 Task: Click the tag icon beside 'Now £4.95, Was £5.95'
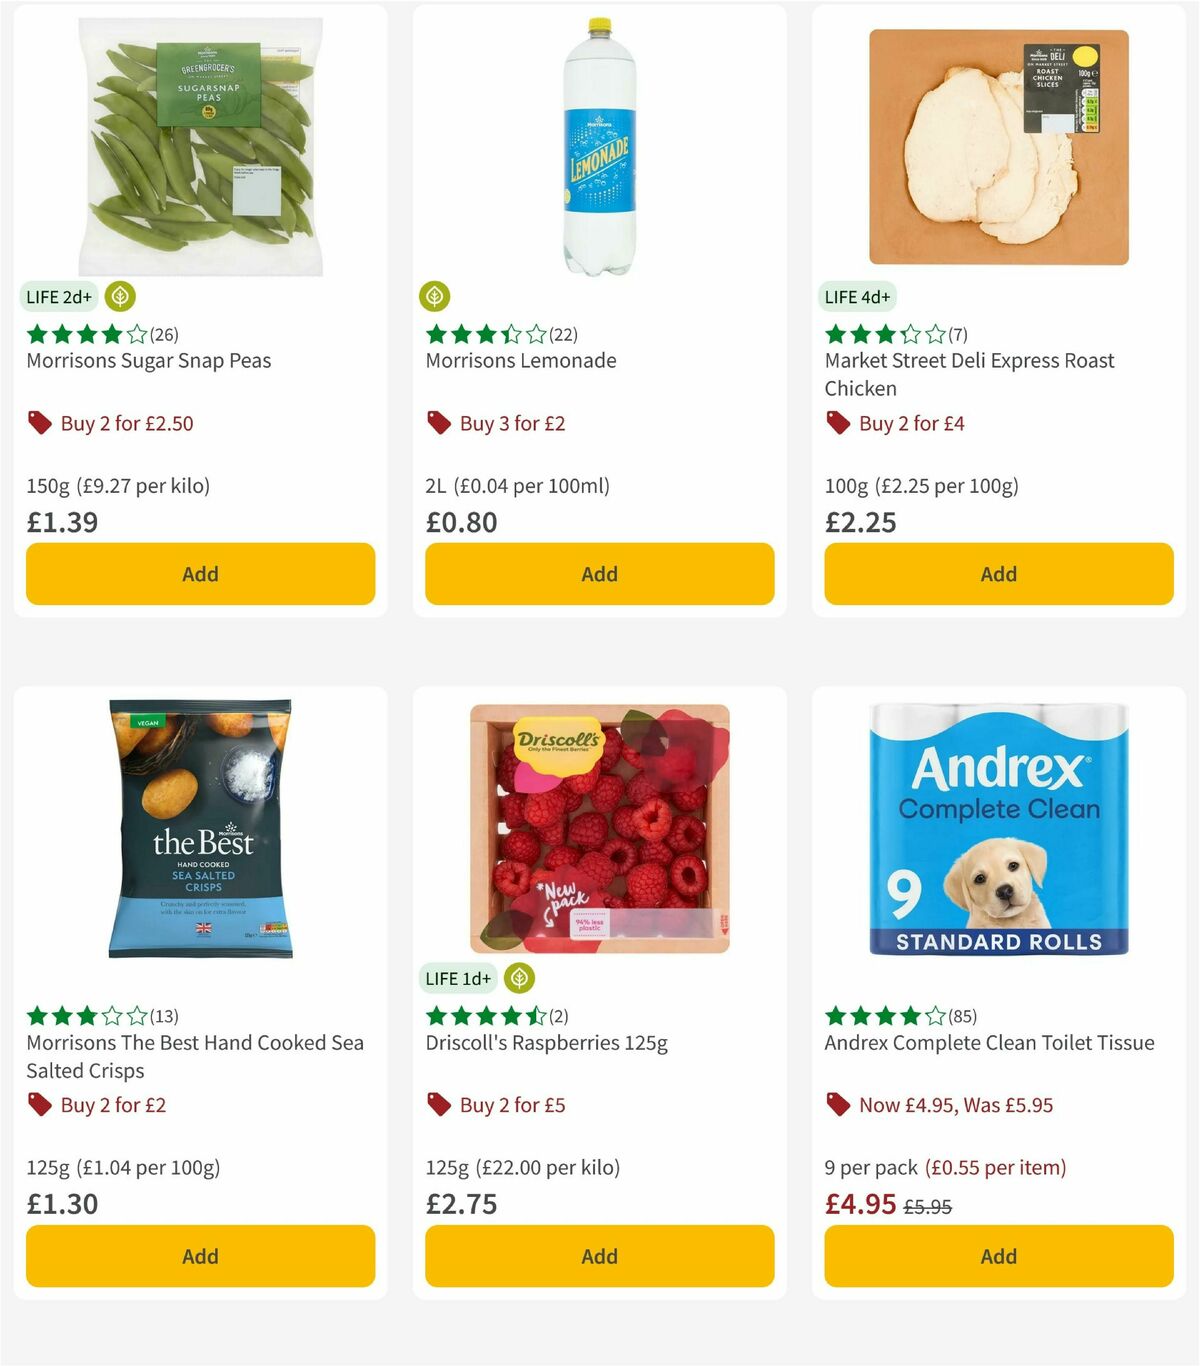[837, 1105]
